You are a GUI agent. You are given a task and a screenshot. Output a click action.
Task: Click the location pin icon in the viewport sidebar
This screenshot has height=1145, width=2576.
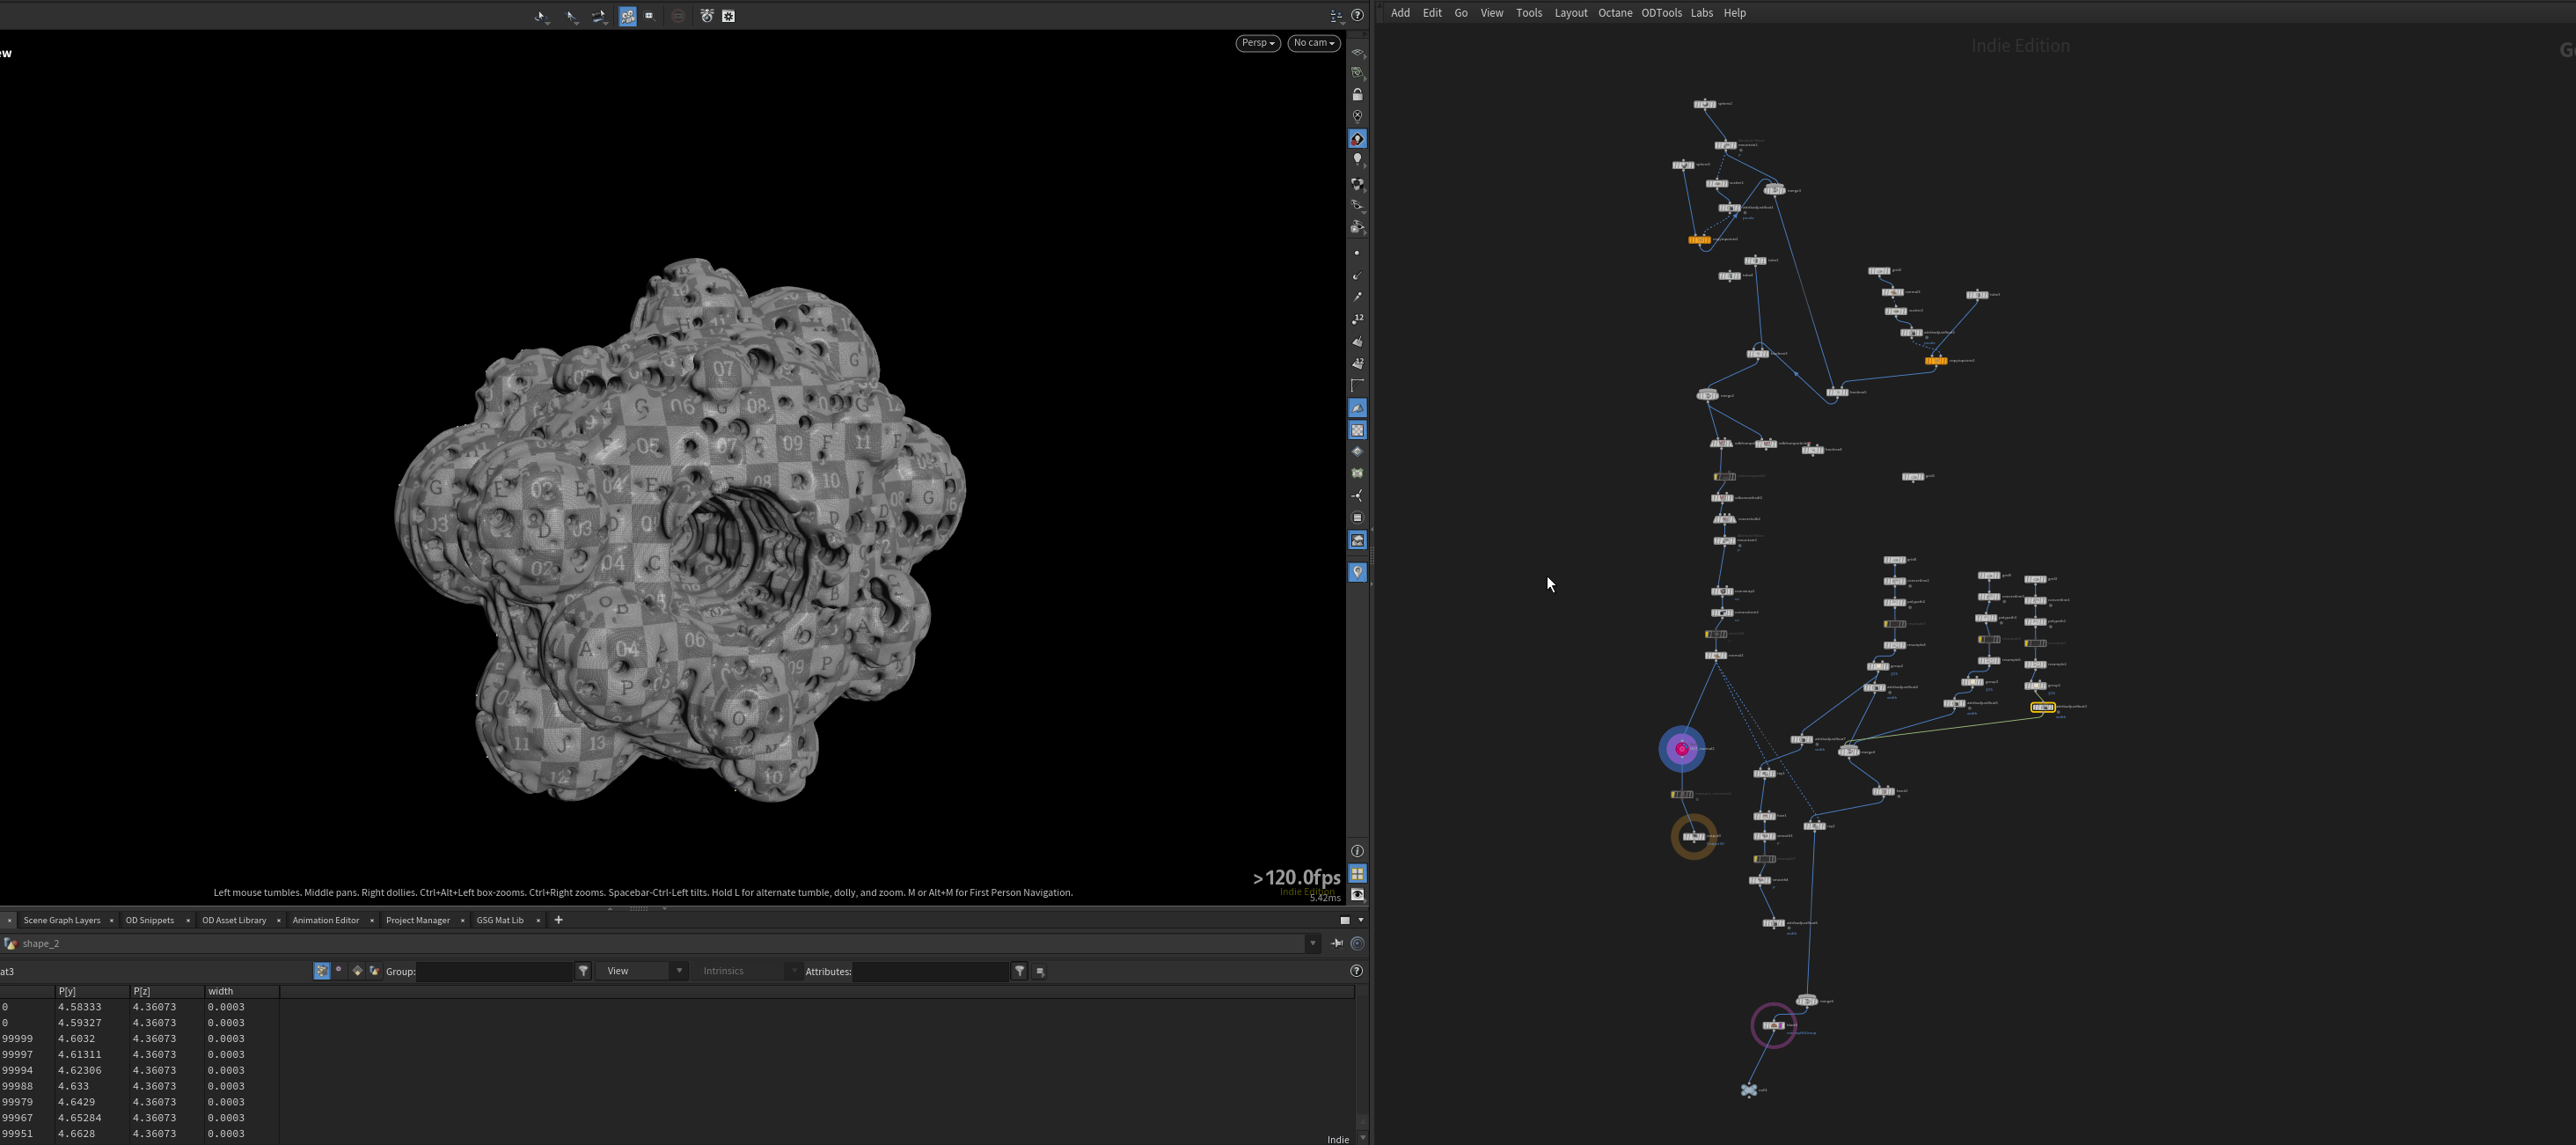1357,572
